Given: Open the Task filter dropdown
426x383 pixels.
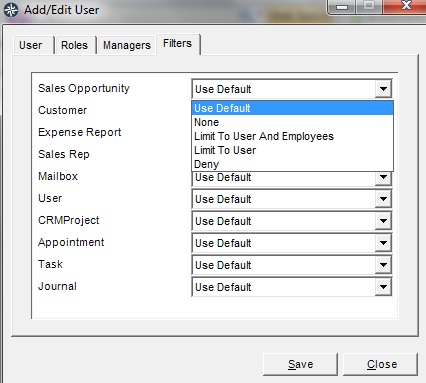Looking at the screenshot, I should [383, 265].
